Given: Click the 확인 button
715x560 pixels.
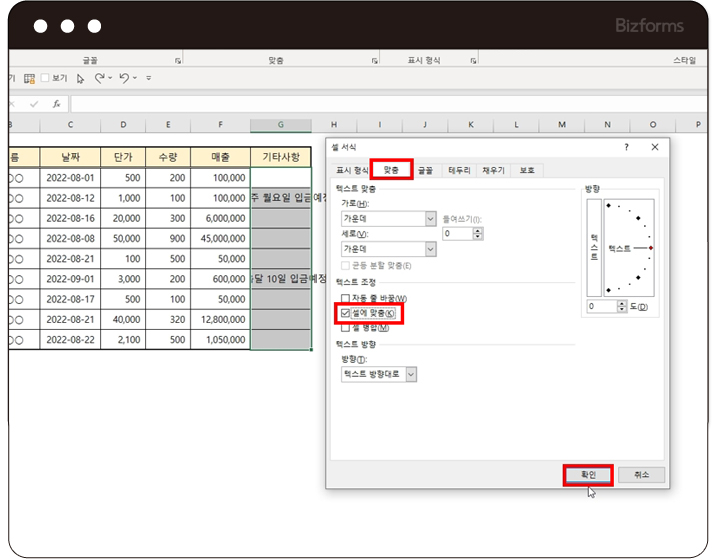Looking at the screenshot, I should click(x=588, y=474).
